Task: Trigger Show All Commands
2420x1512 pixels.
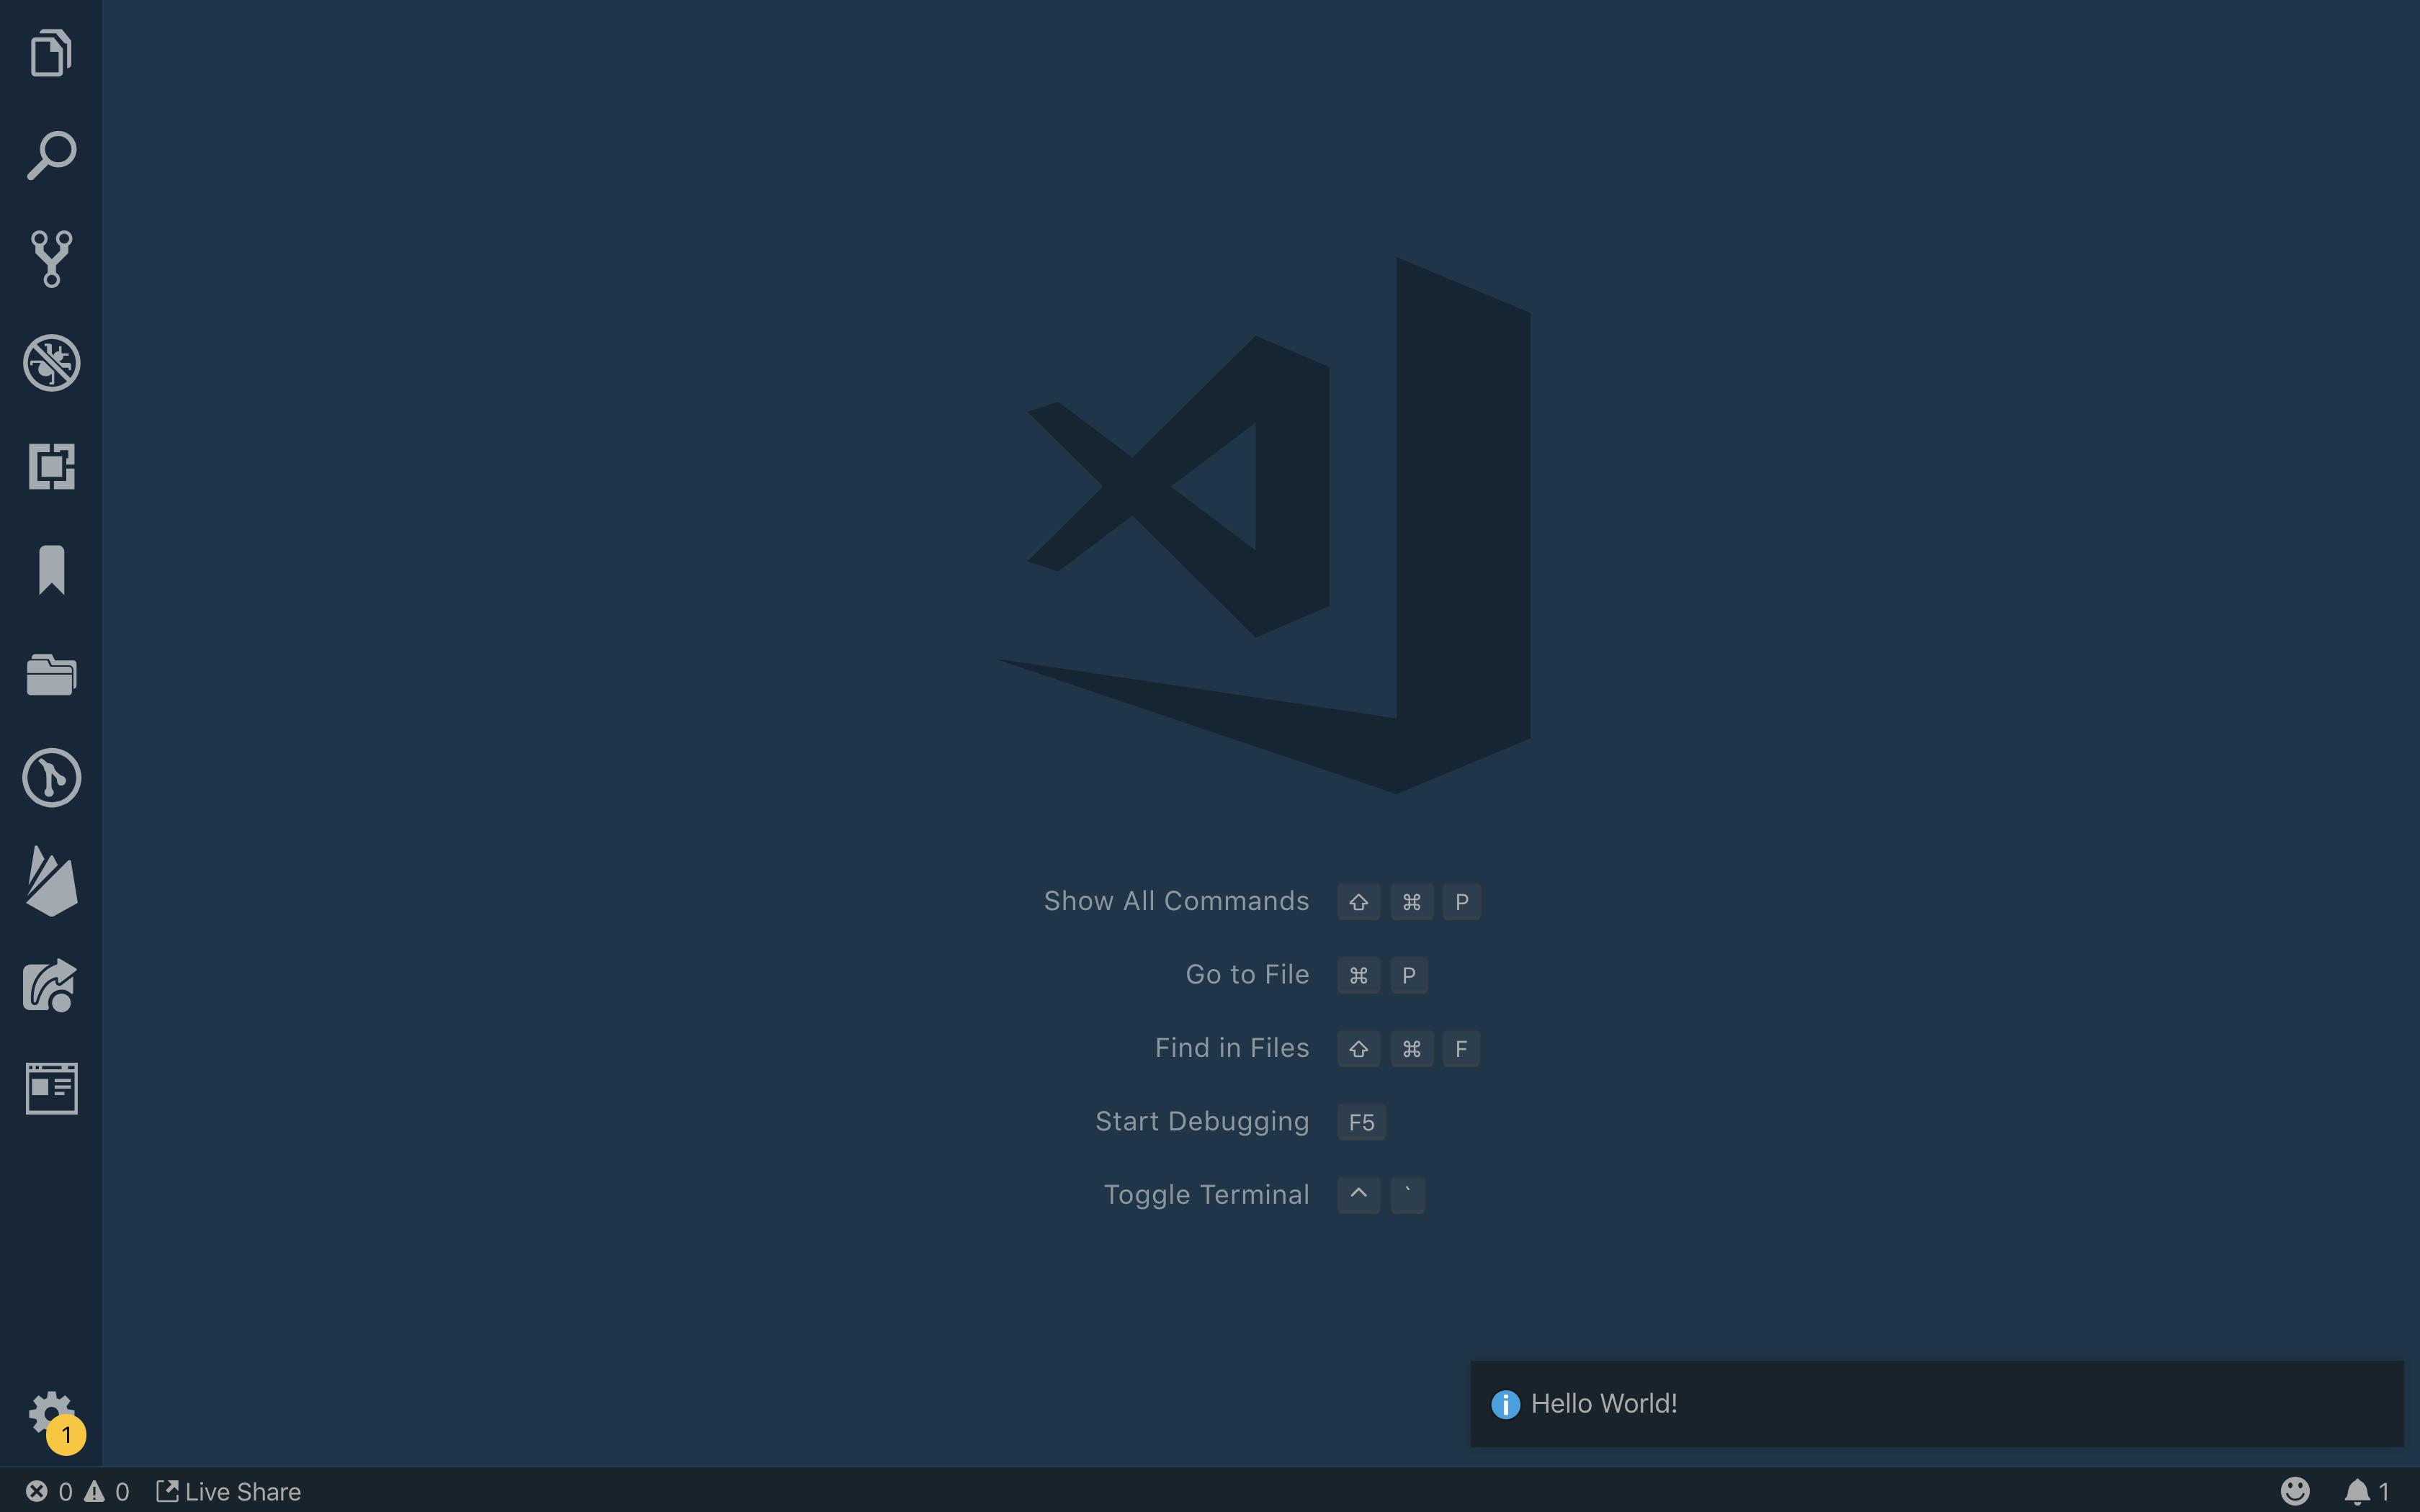Action: [1176, 900]
